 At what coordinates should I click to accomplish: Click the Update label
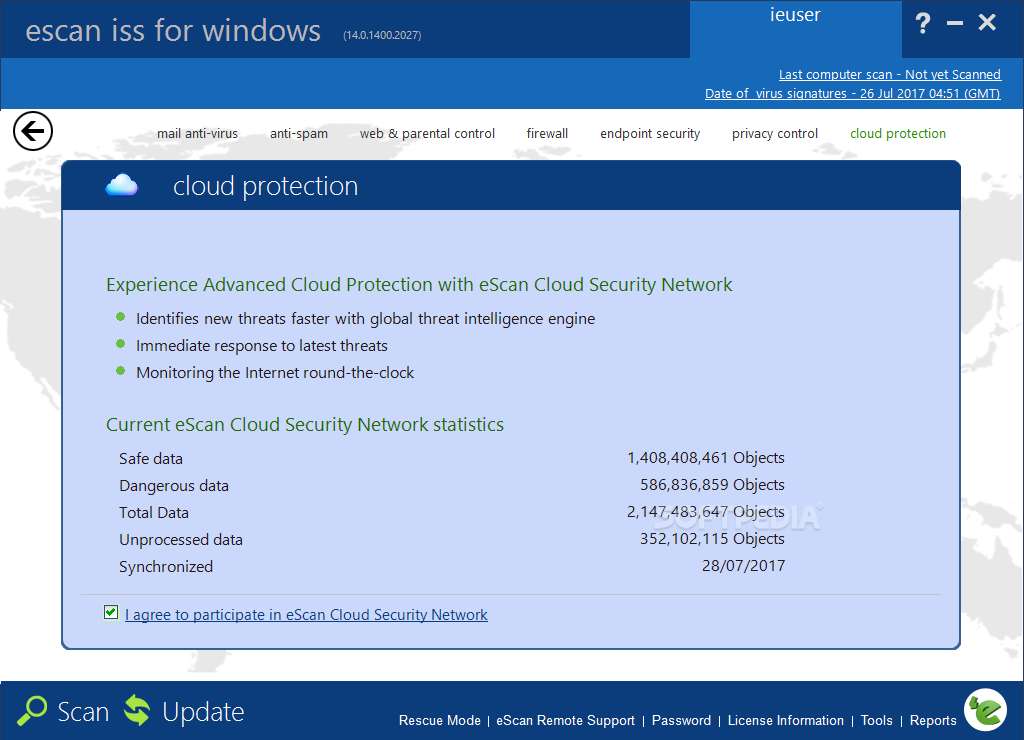point(203,712)
